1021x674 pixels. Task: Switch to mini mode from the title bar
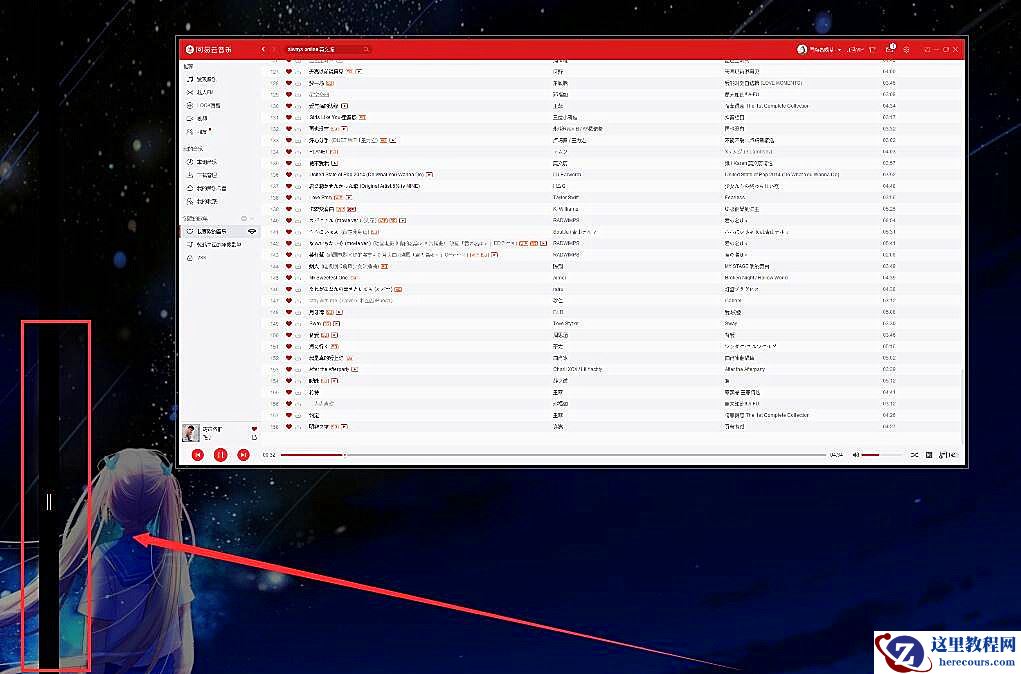tap(926, 48)
